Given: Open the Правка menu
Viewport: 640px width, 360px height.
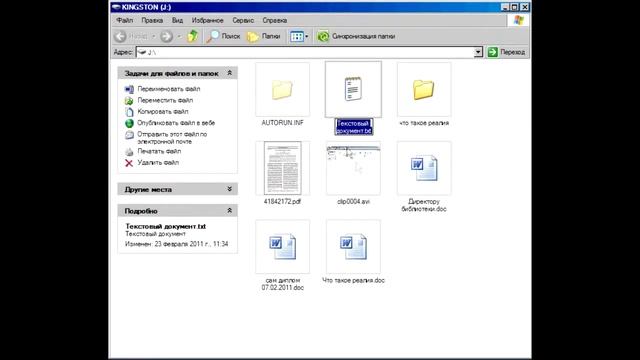Looking at the screenshot, I should (x=152, y=20).
